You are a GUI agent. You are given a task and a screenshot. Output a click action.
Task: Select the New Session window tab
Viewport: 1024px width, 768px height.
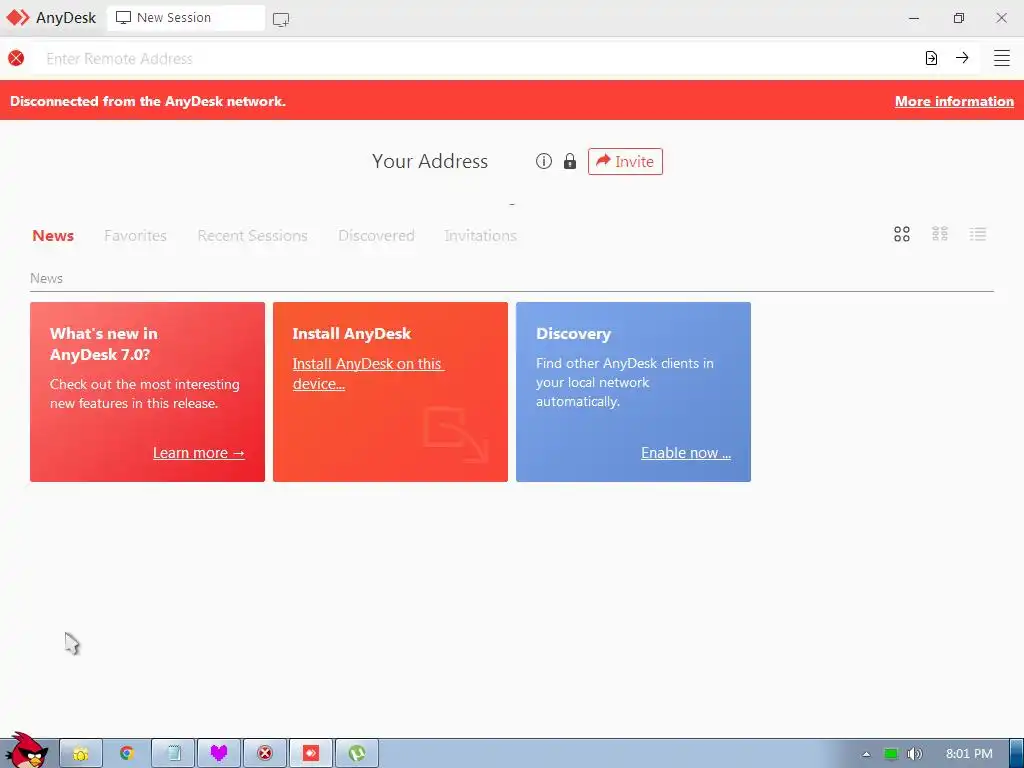tap(186, 18)
